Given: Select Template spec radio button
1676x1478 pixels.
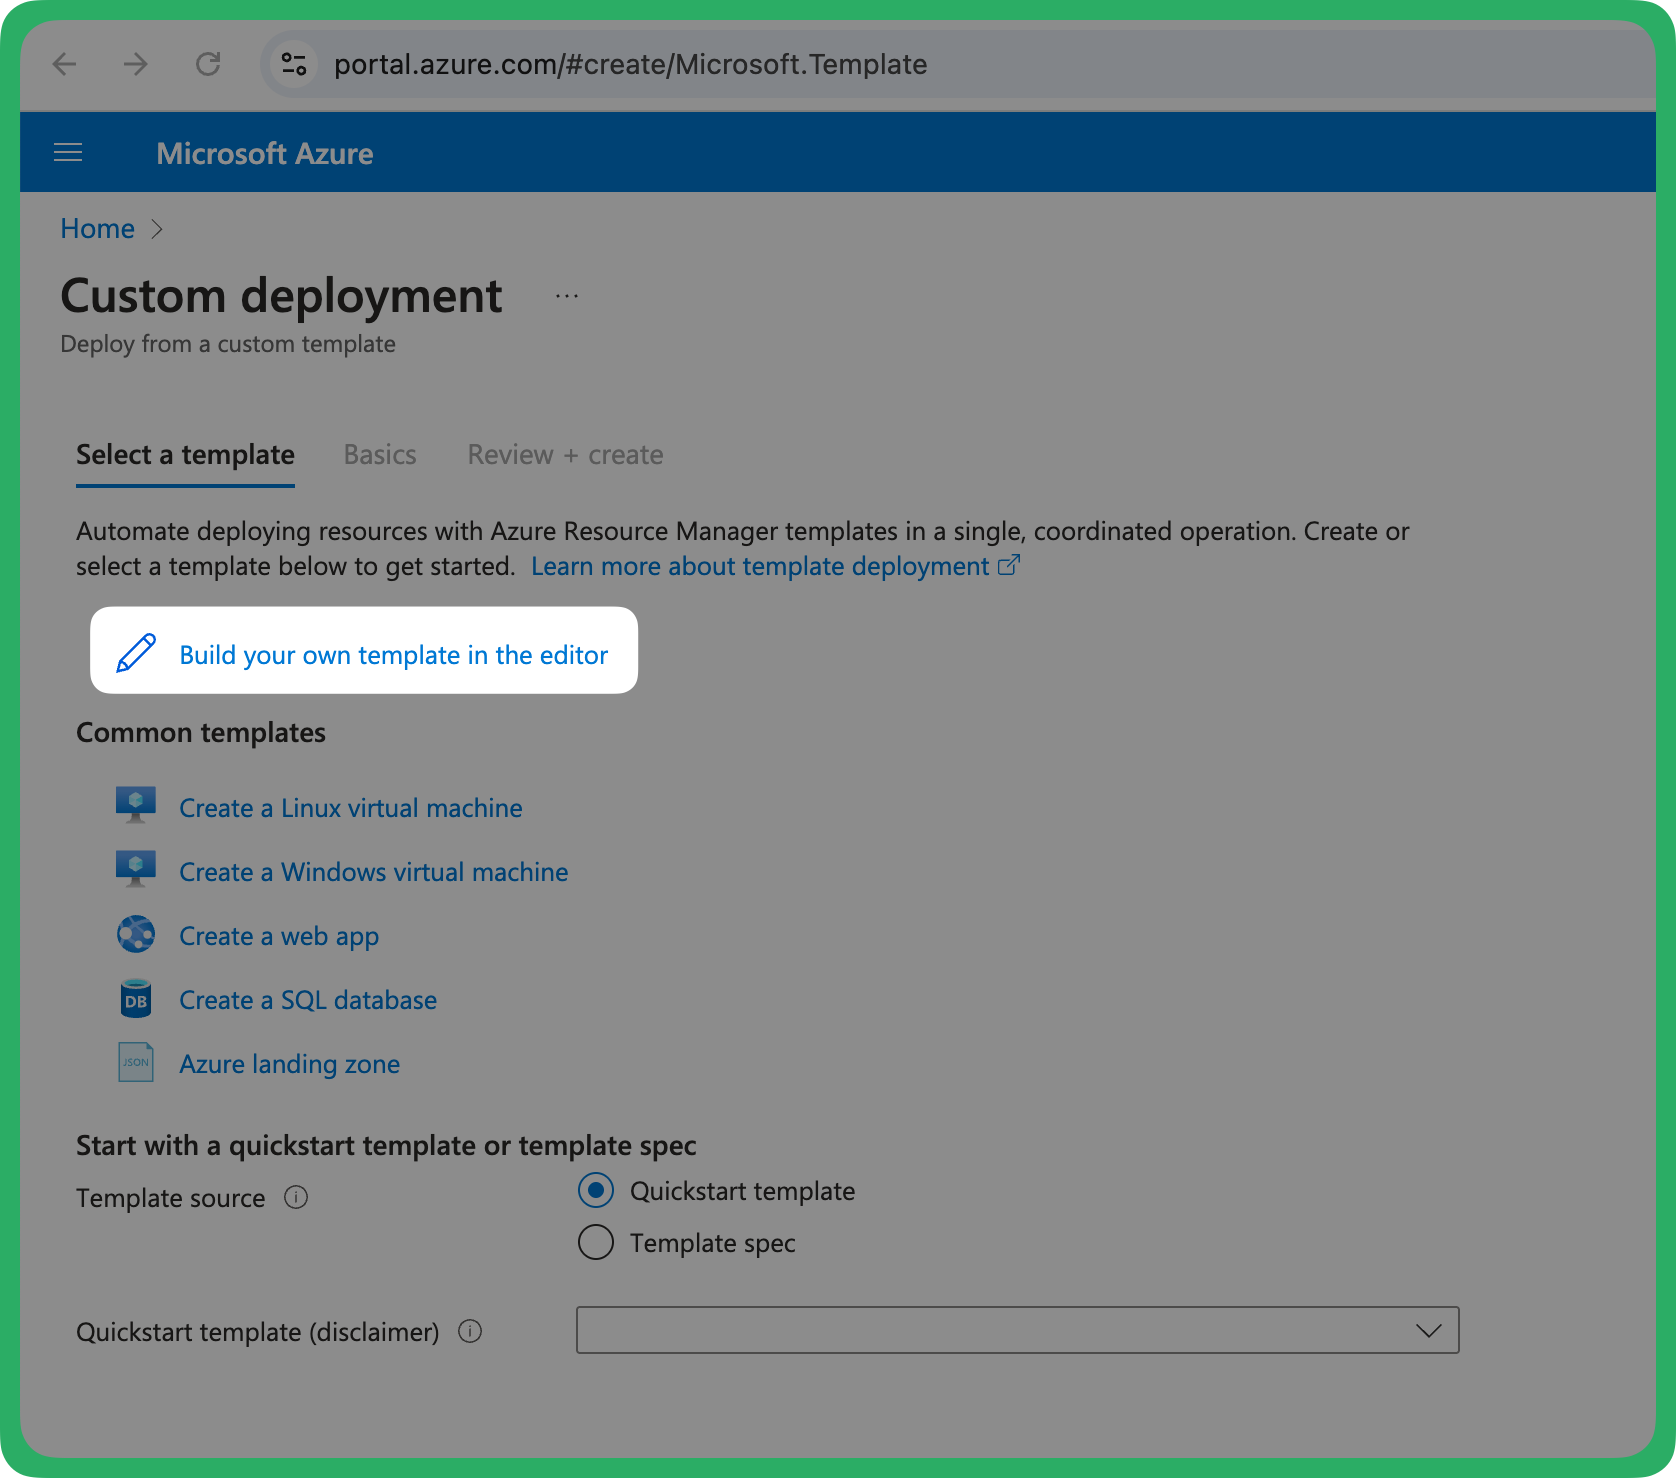Looking at the screenshot, I should (596, 1242).
